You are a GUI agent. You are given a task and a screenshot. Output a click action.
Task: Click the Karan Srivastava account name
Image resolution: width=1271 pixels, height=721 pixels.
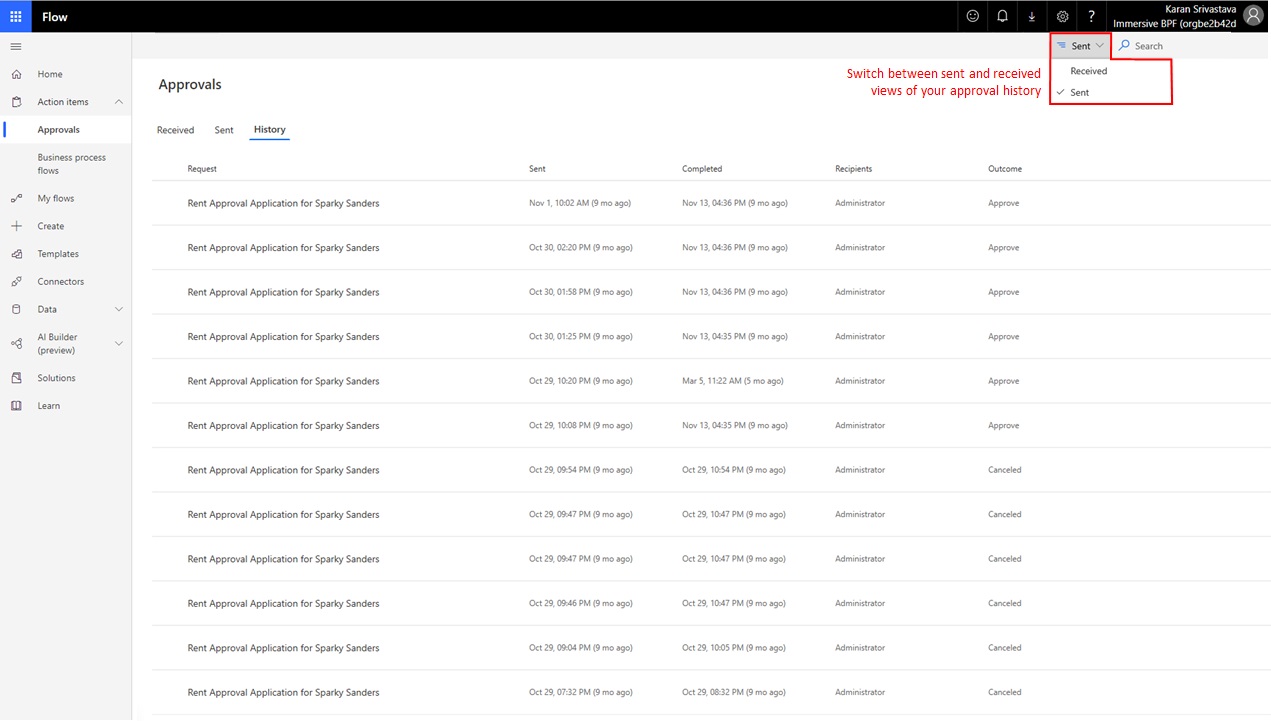[1200, 9]
